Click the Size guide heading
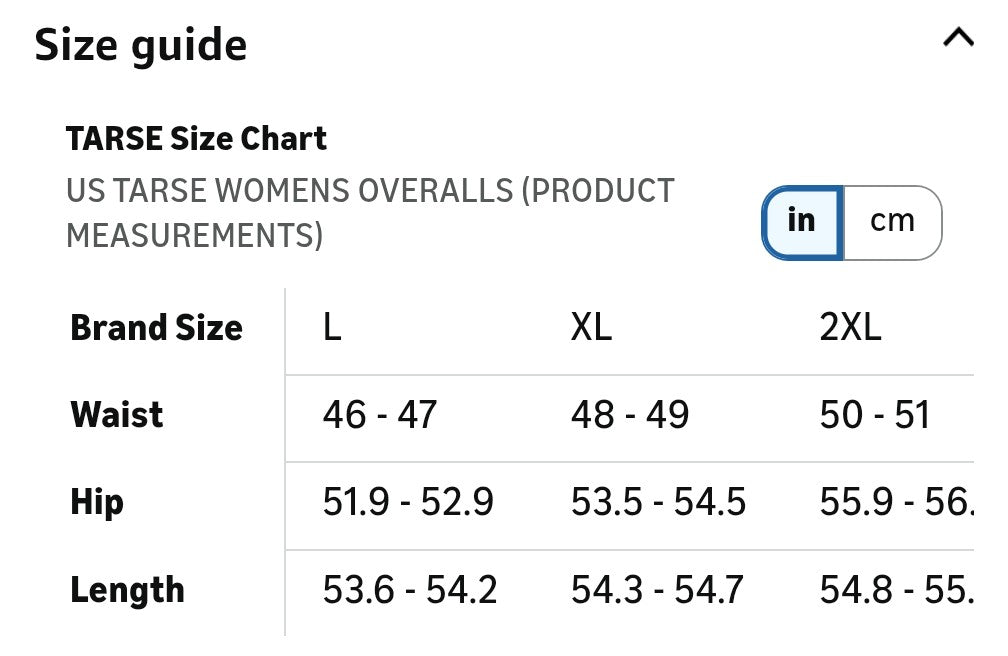This screenshot has height=656, width=1008. (x=141, y=46)
